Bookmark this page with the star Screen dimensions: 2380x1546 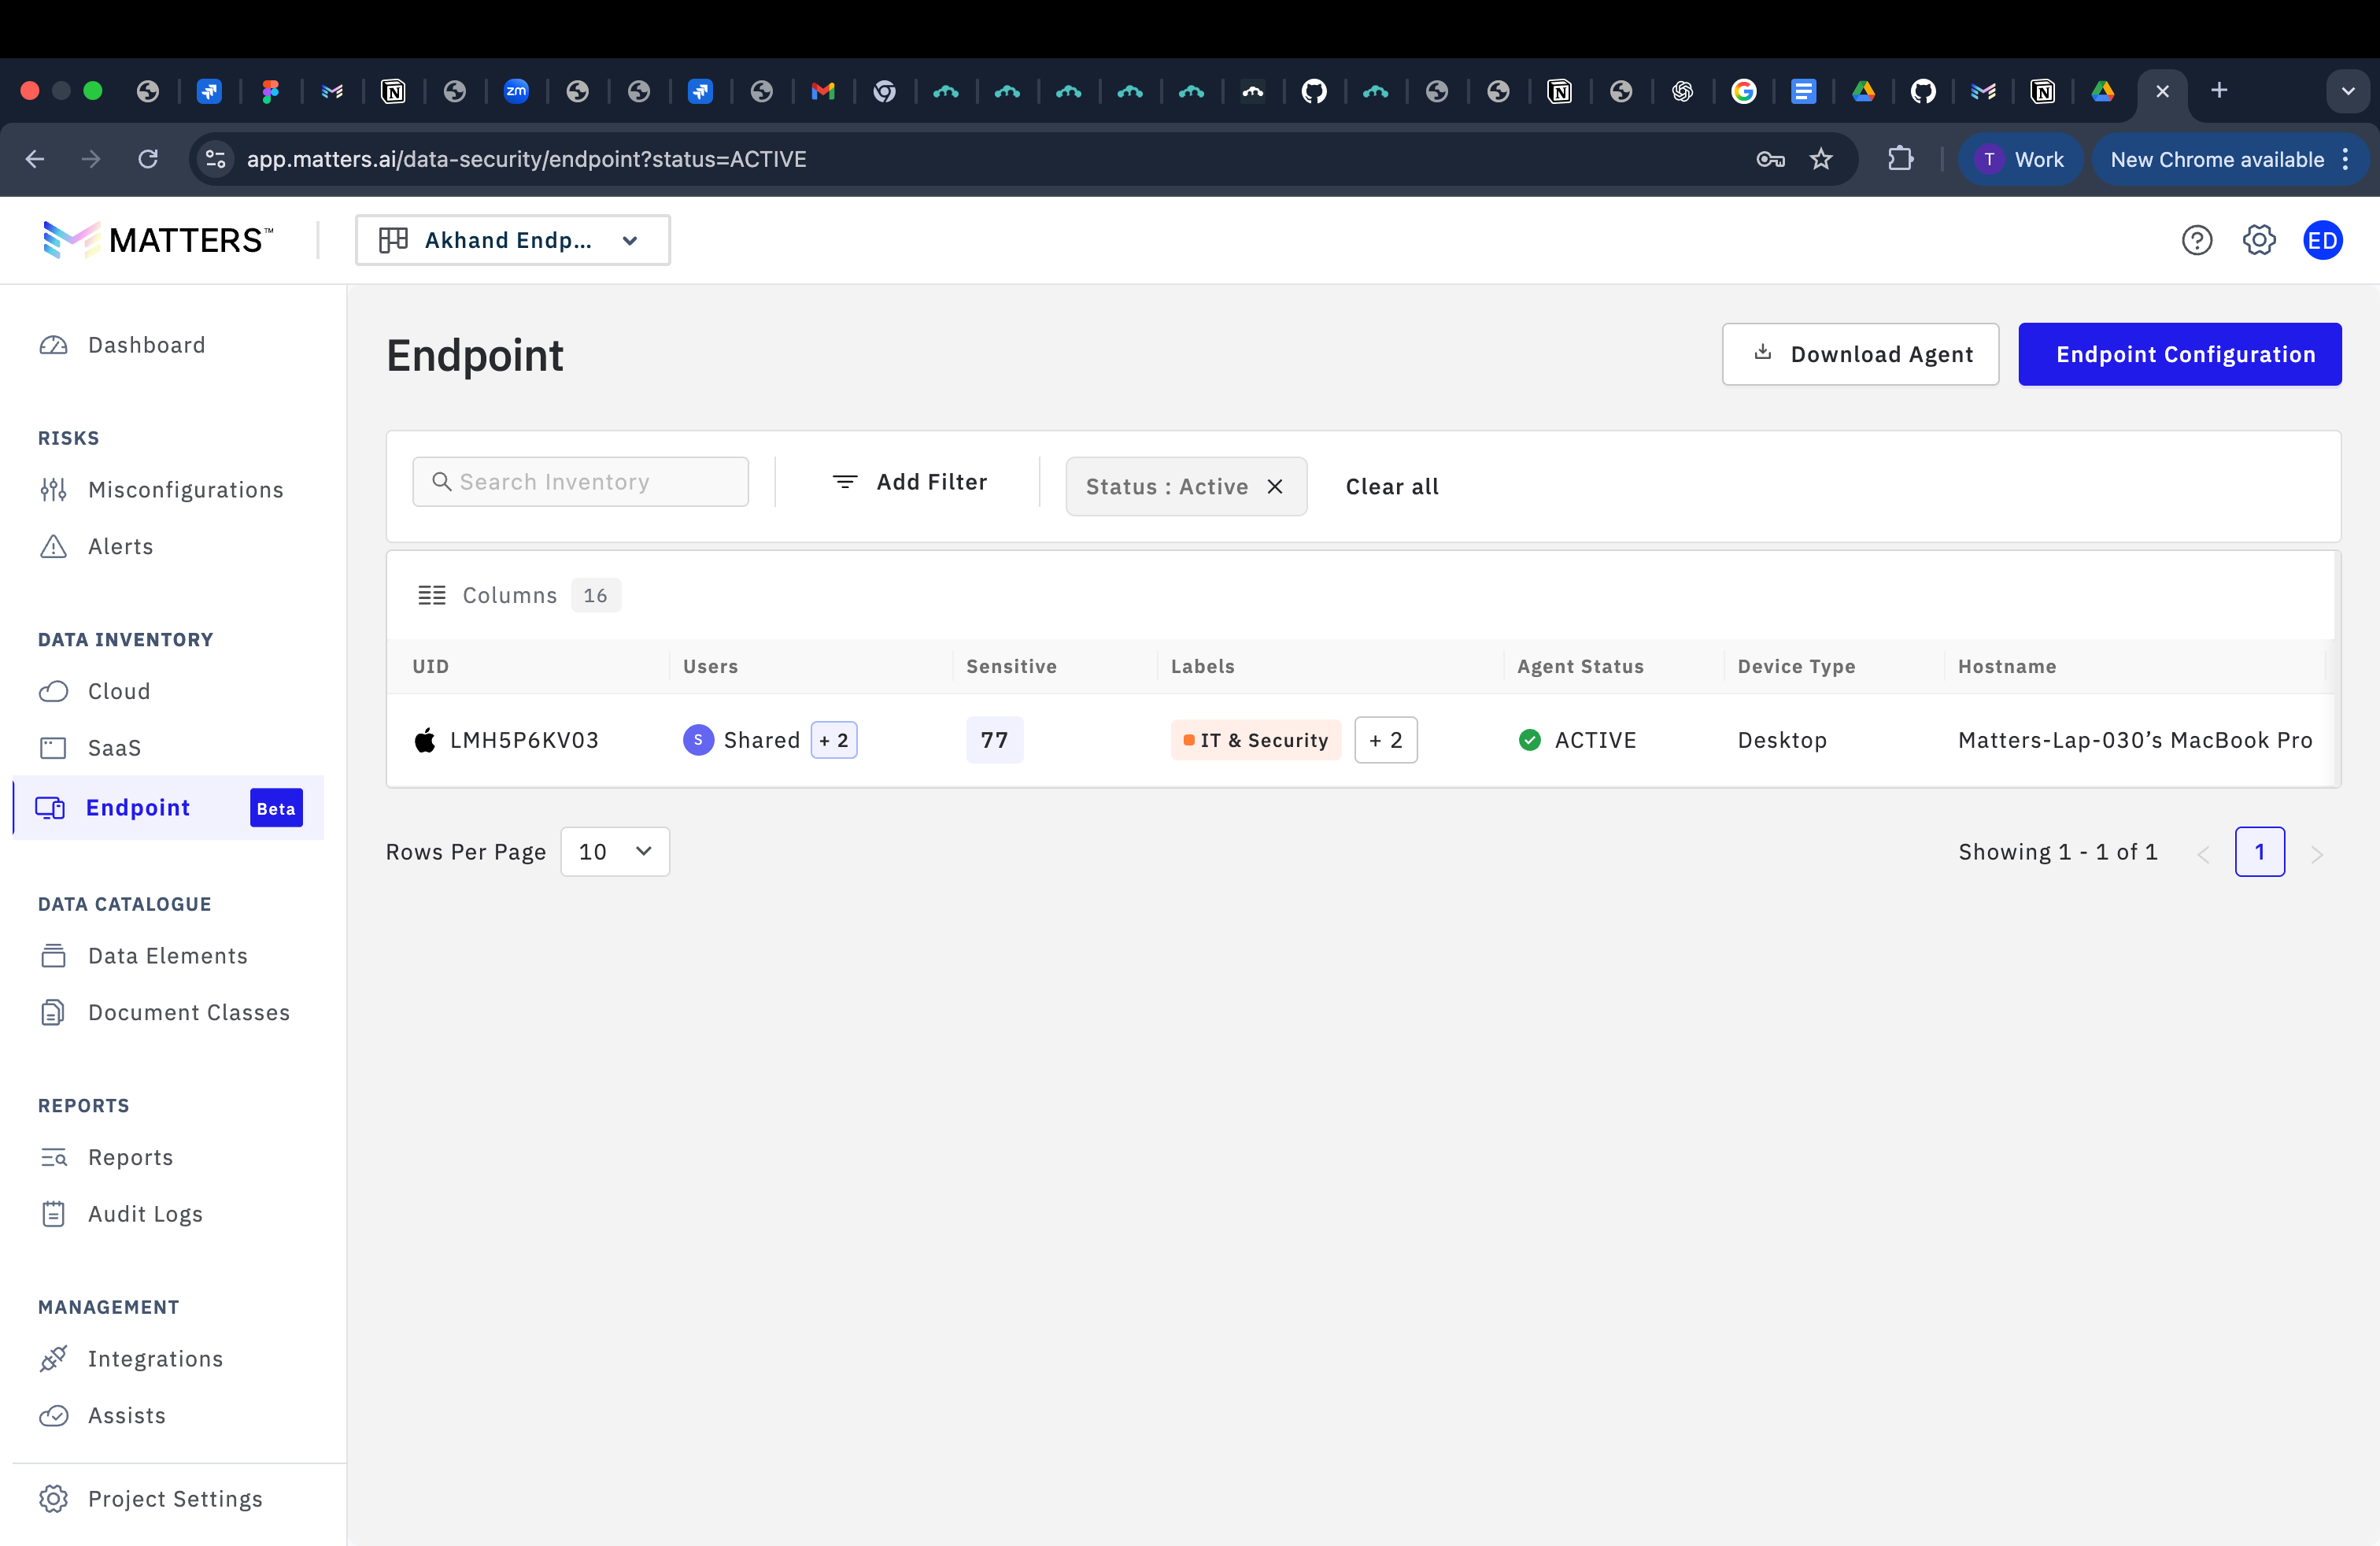1821,159
